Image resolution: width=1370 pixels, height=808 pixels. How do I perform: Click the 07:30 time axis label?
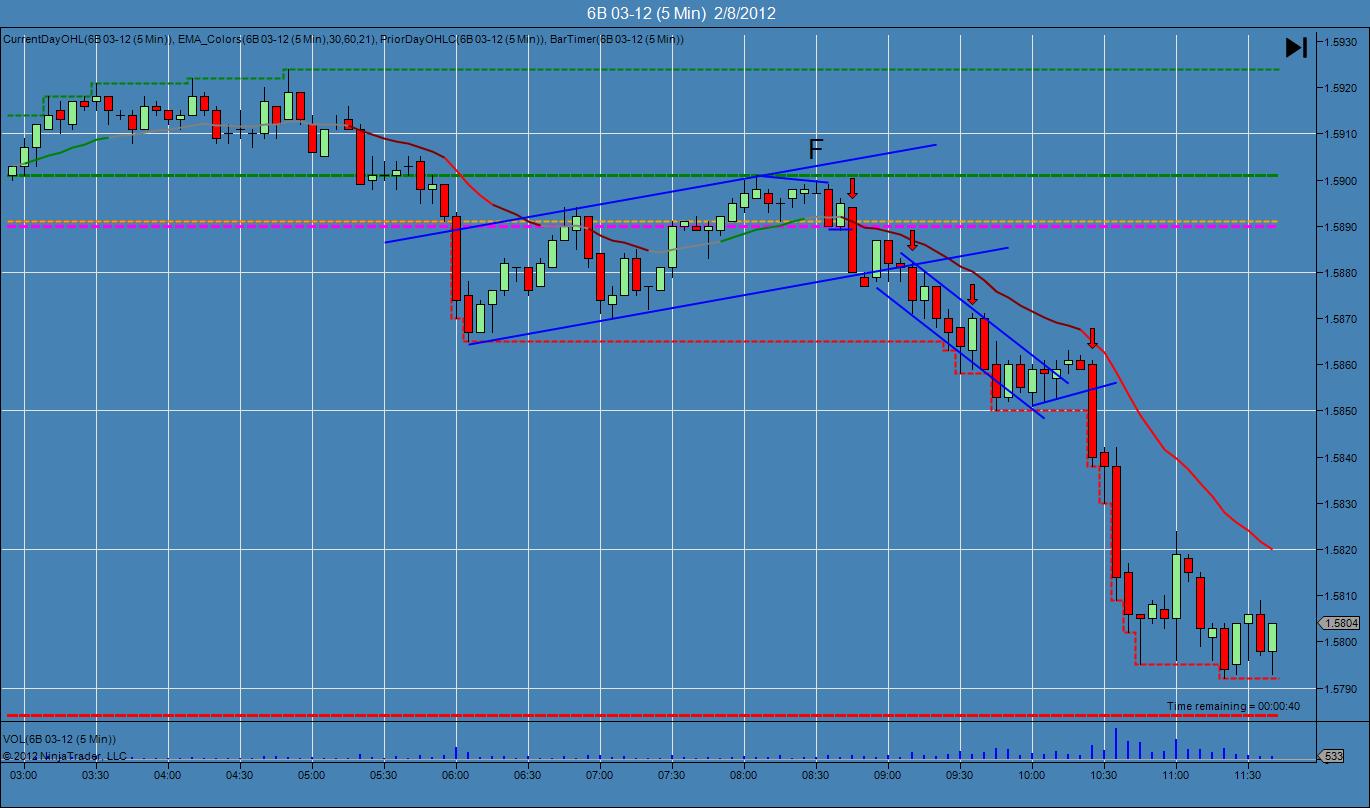point(672,775)
